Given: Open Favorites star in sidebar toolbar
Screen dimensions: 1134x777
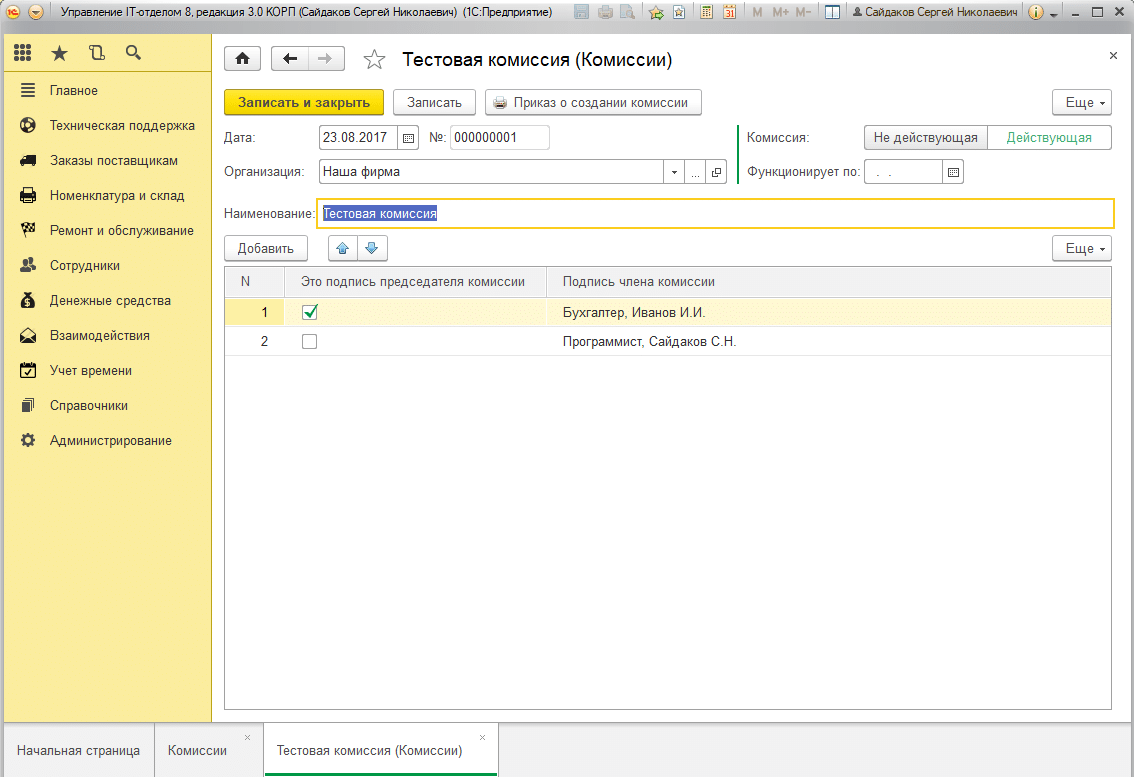Looking at the screenshot, I should (x=59, y=53).
